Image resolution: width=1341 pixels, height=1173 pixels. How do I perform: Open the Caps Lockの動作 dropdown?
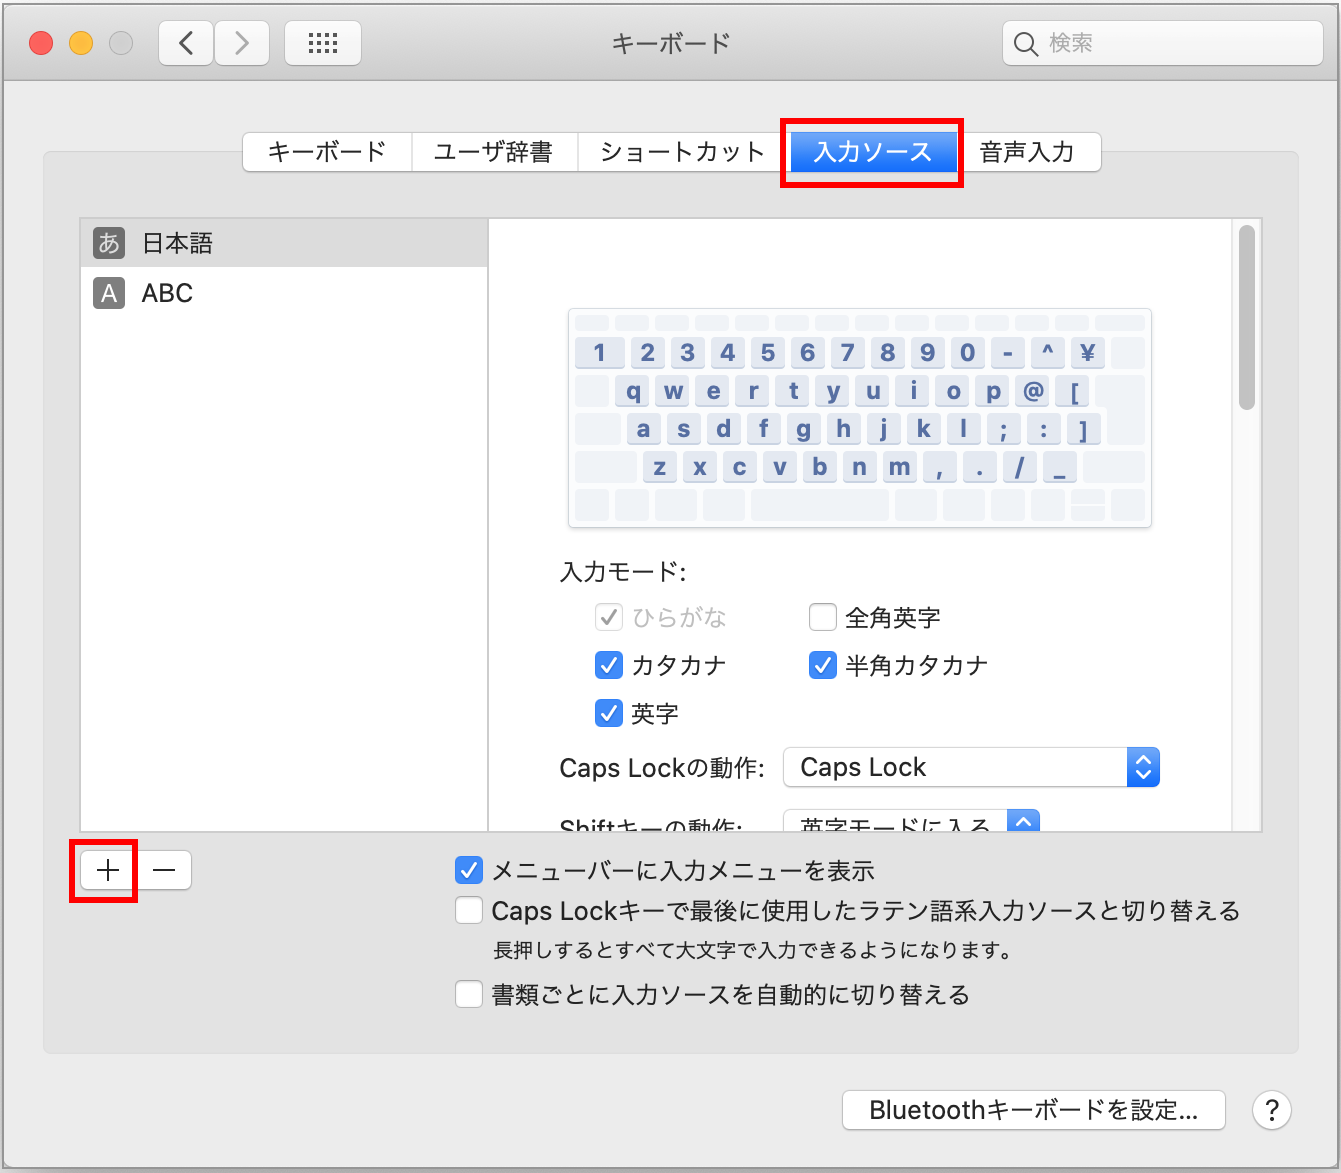971,767
